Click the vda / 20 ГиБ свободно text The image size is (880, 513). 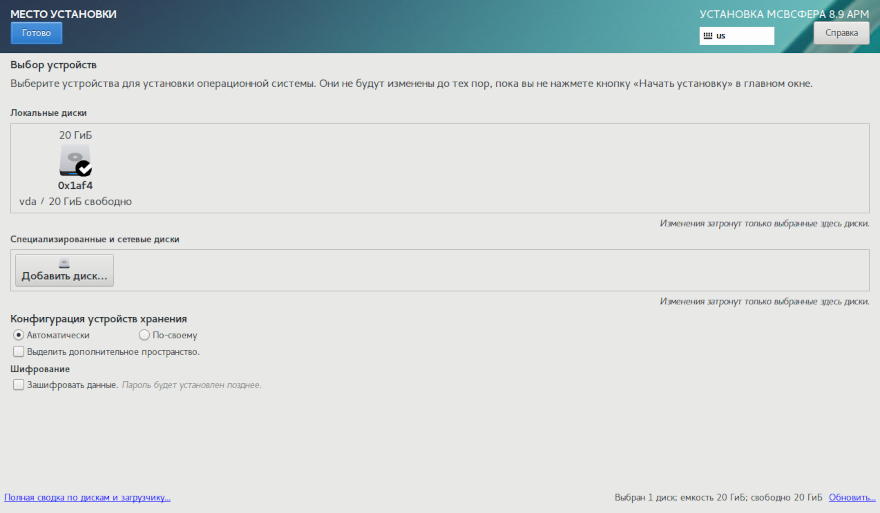click(x=75, y=201)
